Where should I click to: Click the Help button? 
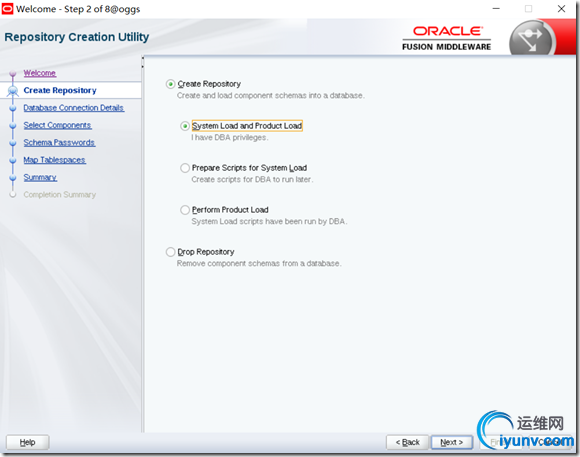coord(27,442)
